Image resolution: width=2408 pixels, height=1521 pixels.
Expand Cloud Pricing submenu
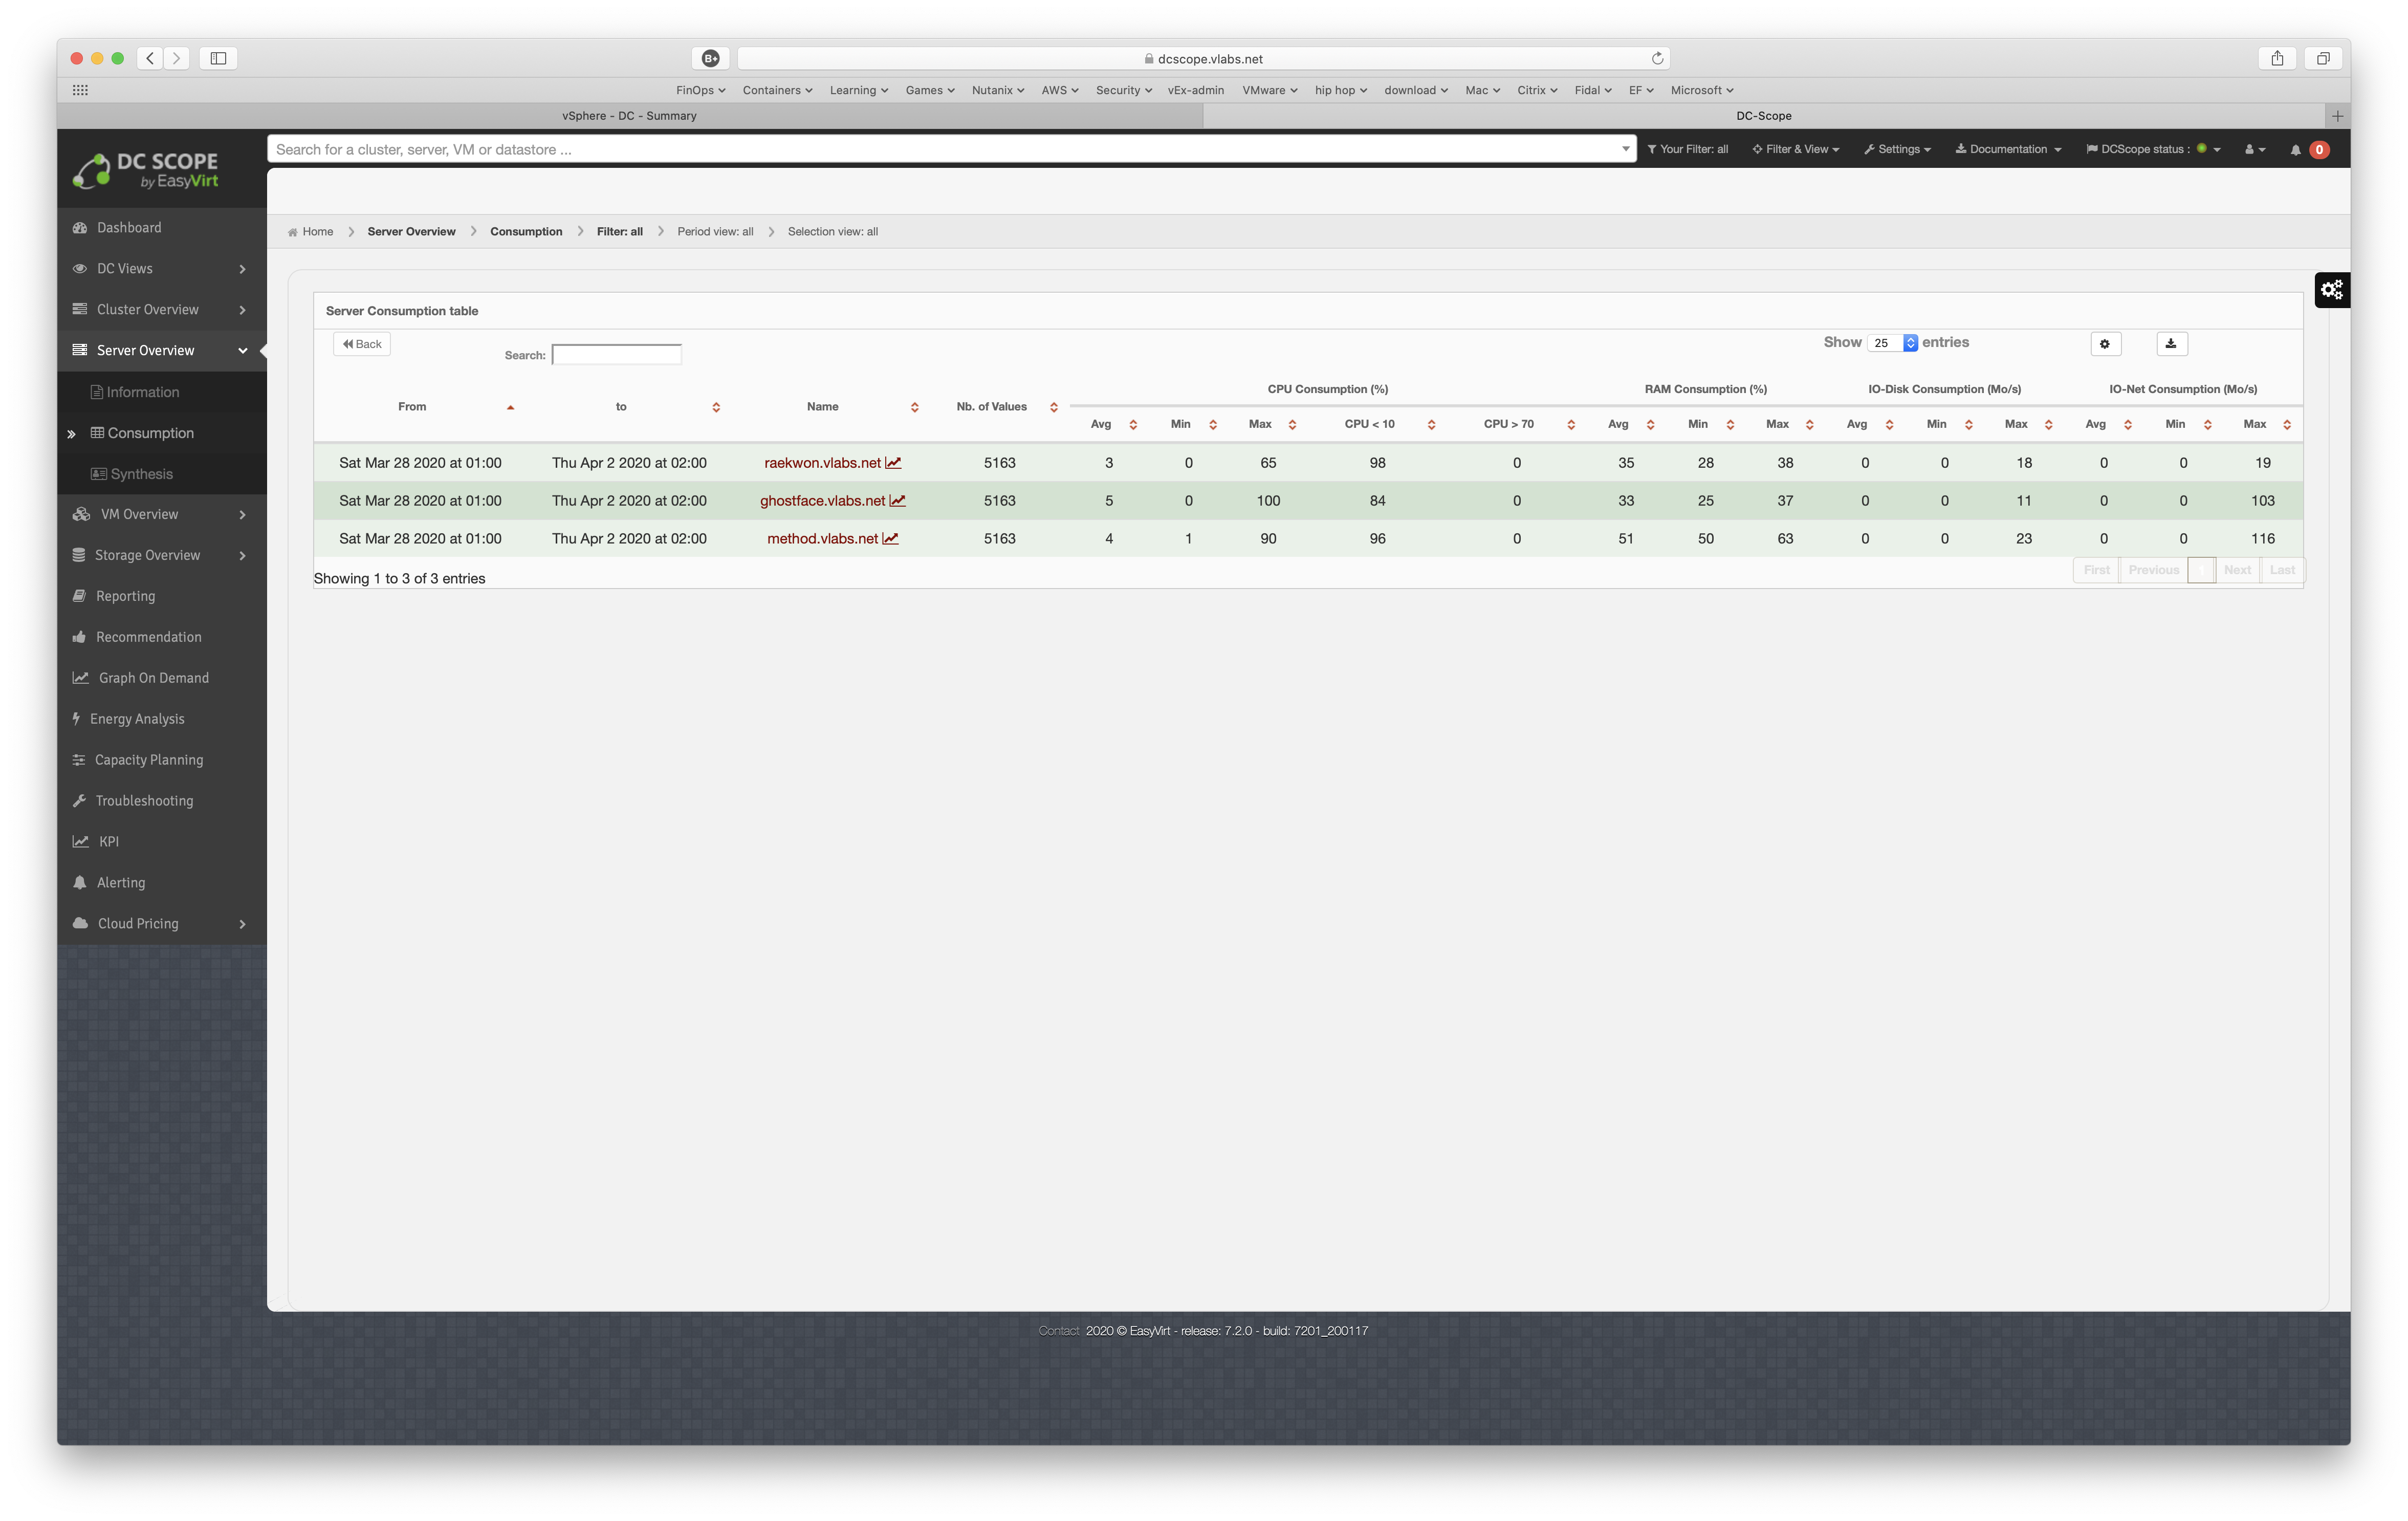[x=162, y=924]
